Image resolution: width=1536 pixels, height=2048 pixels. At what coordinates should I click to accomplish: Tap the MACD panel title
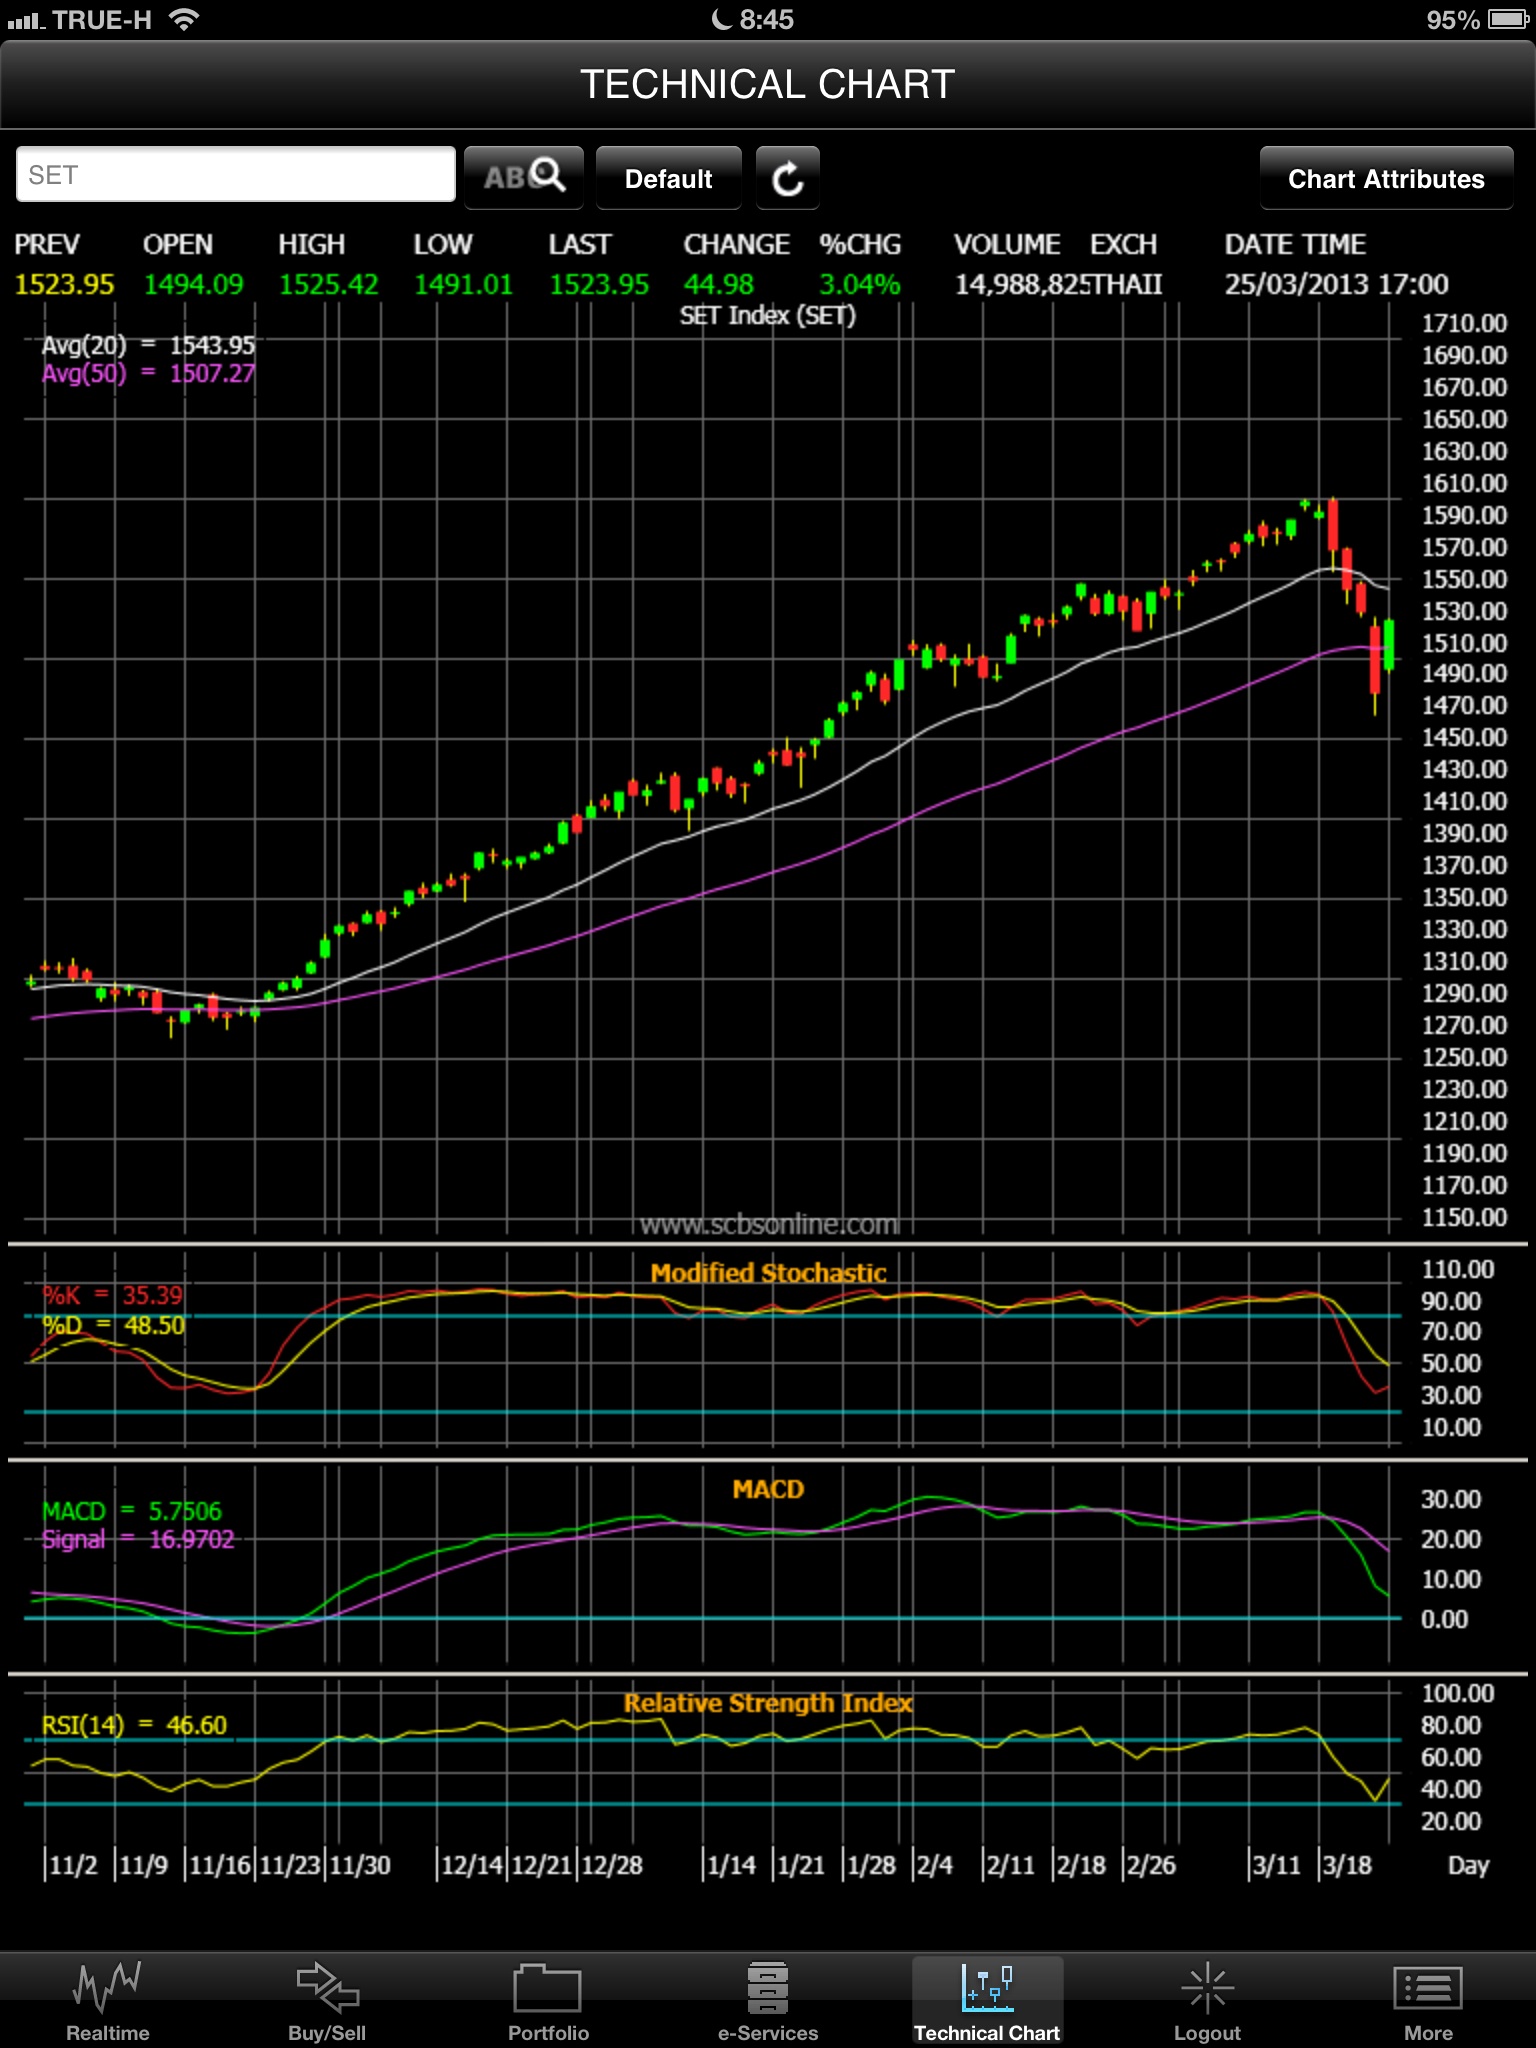pyautogui.click(x=768, y=1489)
